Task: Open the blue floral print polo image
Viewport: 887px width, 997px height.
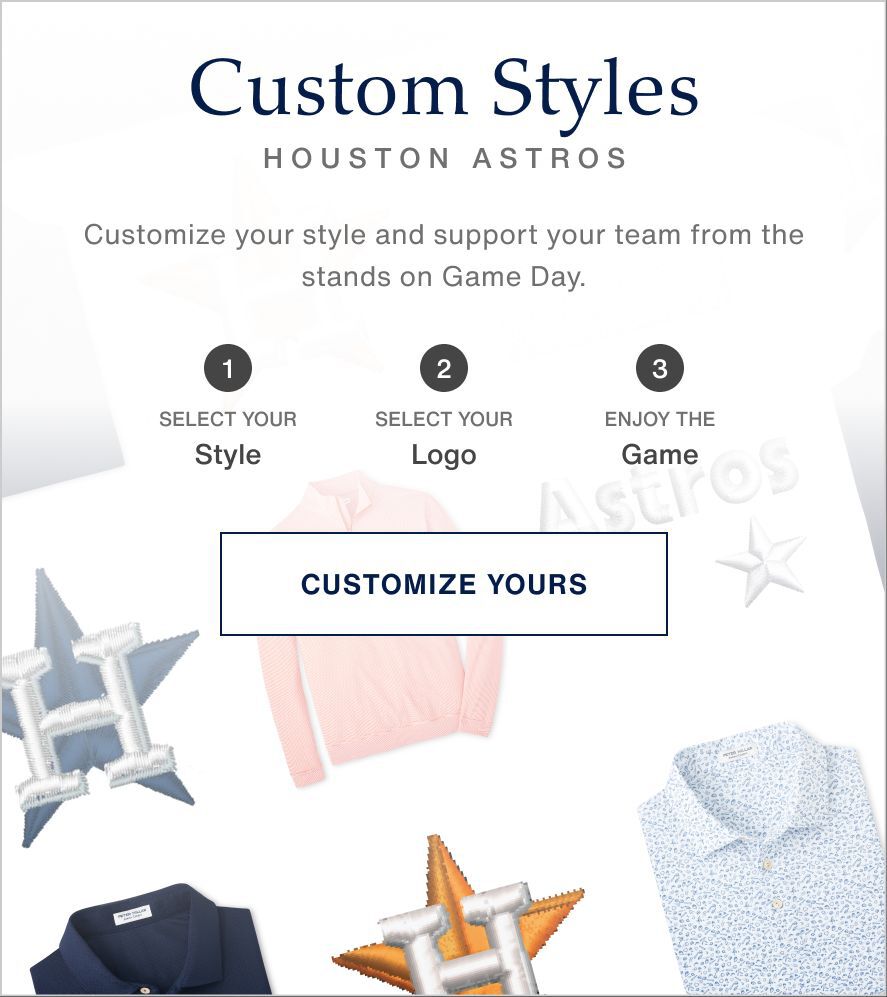Action: [762, 858]
